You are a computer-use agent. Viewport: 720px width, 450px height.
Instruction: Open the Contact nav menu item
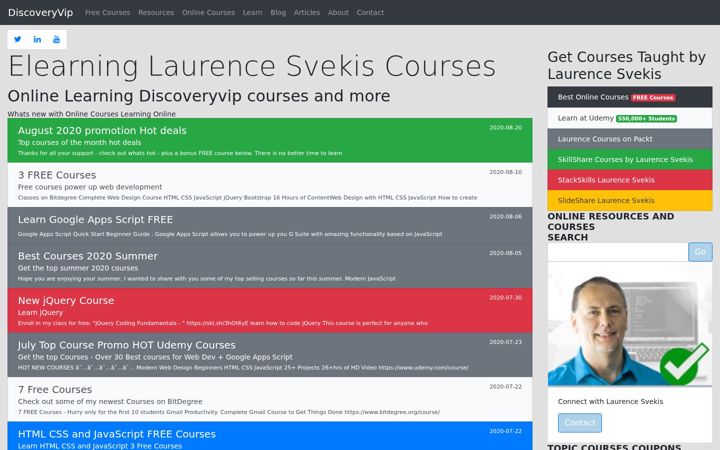click(x=370, y=12)
